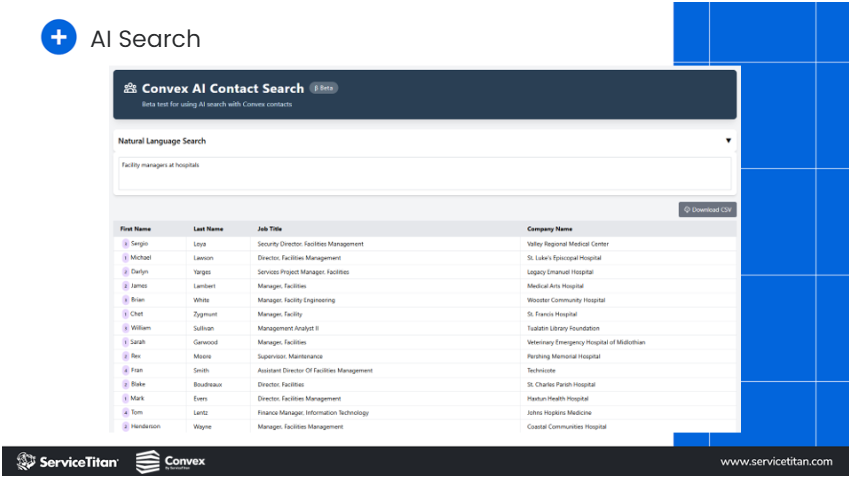Click the badge icon next to Darlyn
Image resolution: width=851 pixels, height=478 pixels.
click(x=125, y=272)
